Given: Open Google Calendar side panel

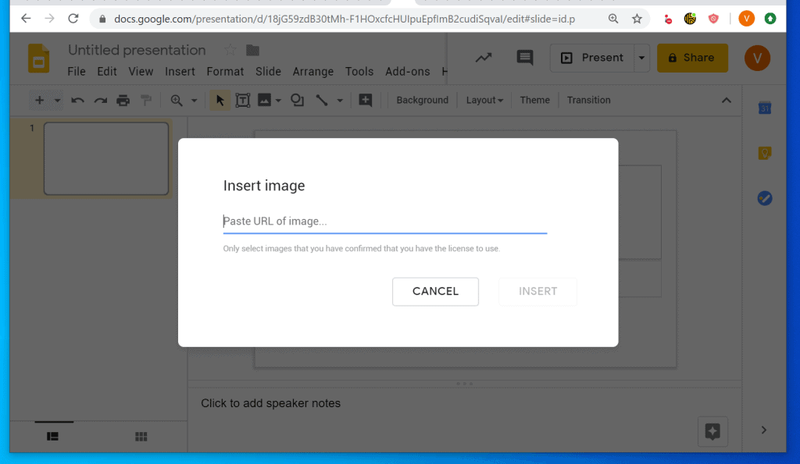Looking at the screenshot, I should pos(764,108).
